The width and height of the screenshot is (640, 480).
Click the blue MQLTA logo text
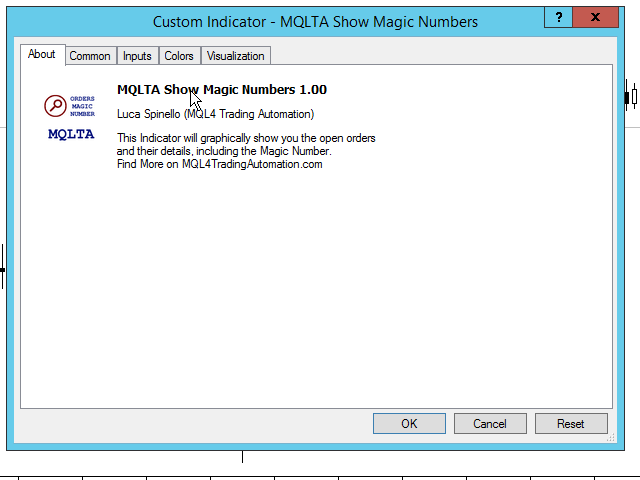pos(71,134)
